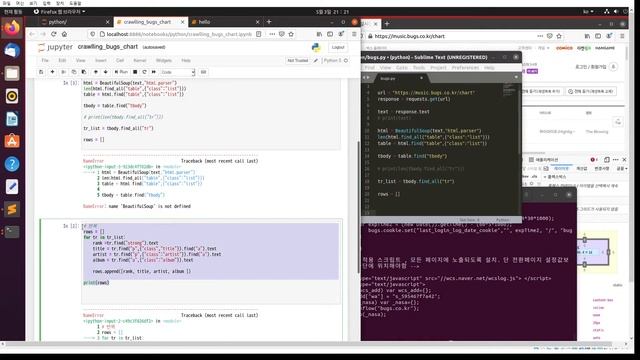Open the Jupyter Cell menu
The image size is (640, 360).
[120, 60]
